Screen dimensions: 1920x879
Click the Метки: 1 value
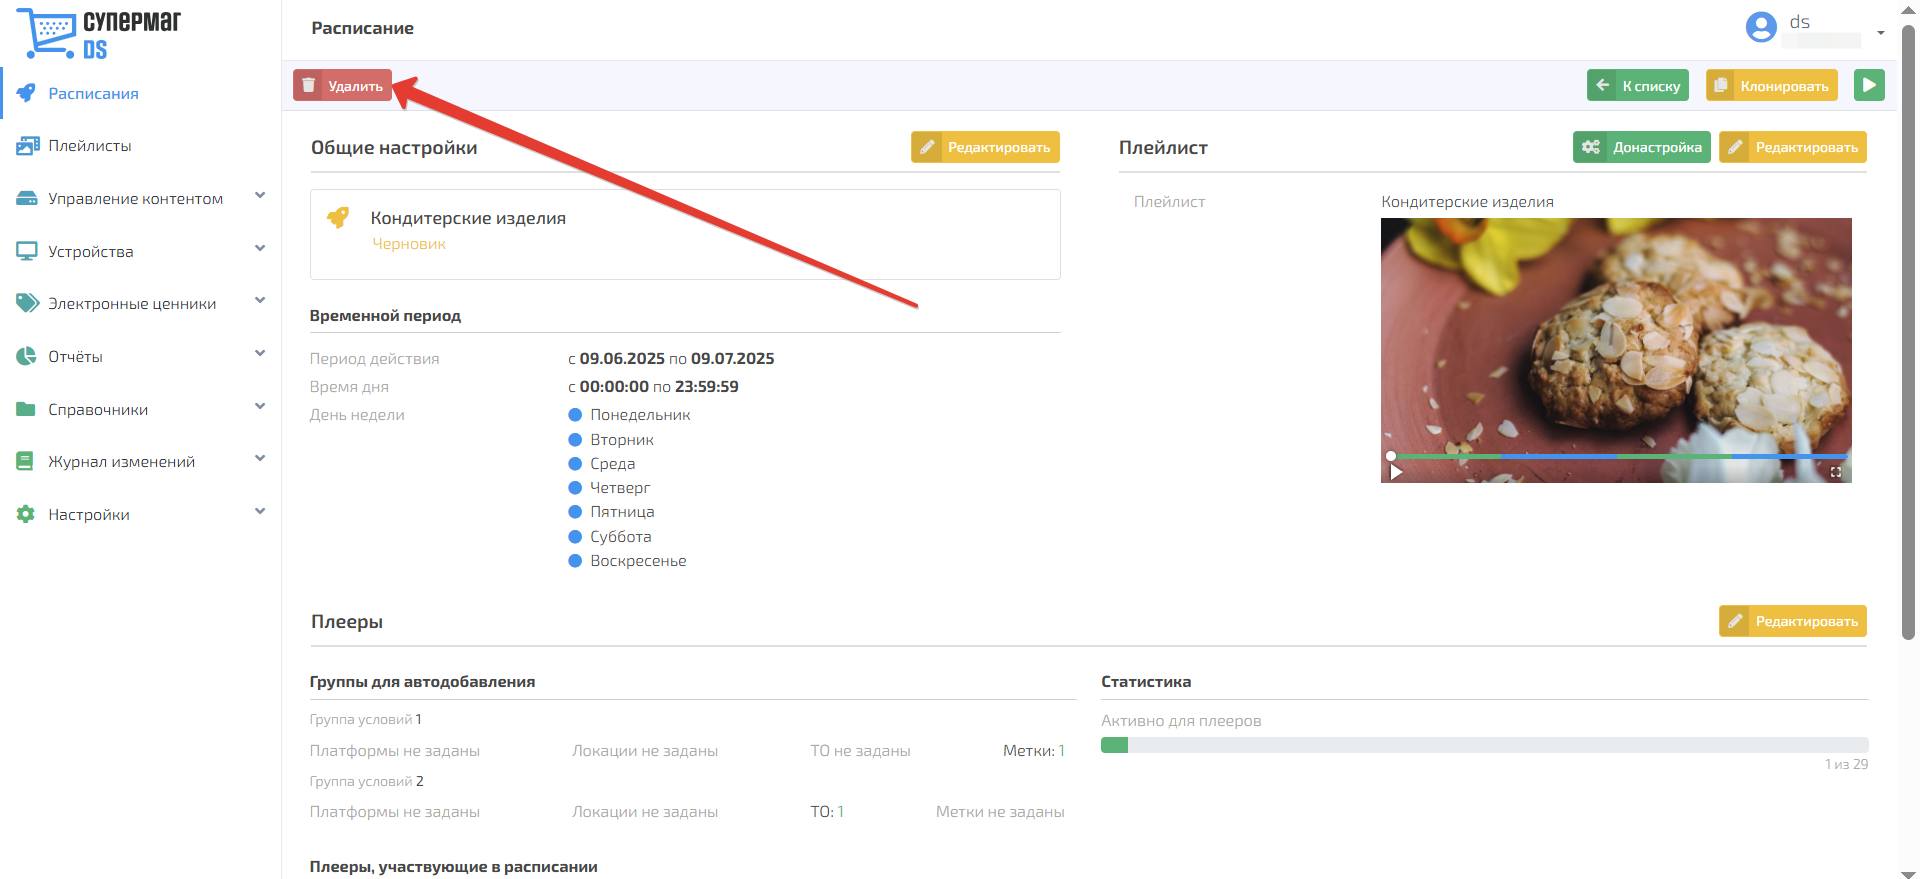tap(1034, 751)
